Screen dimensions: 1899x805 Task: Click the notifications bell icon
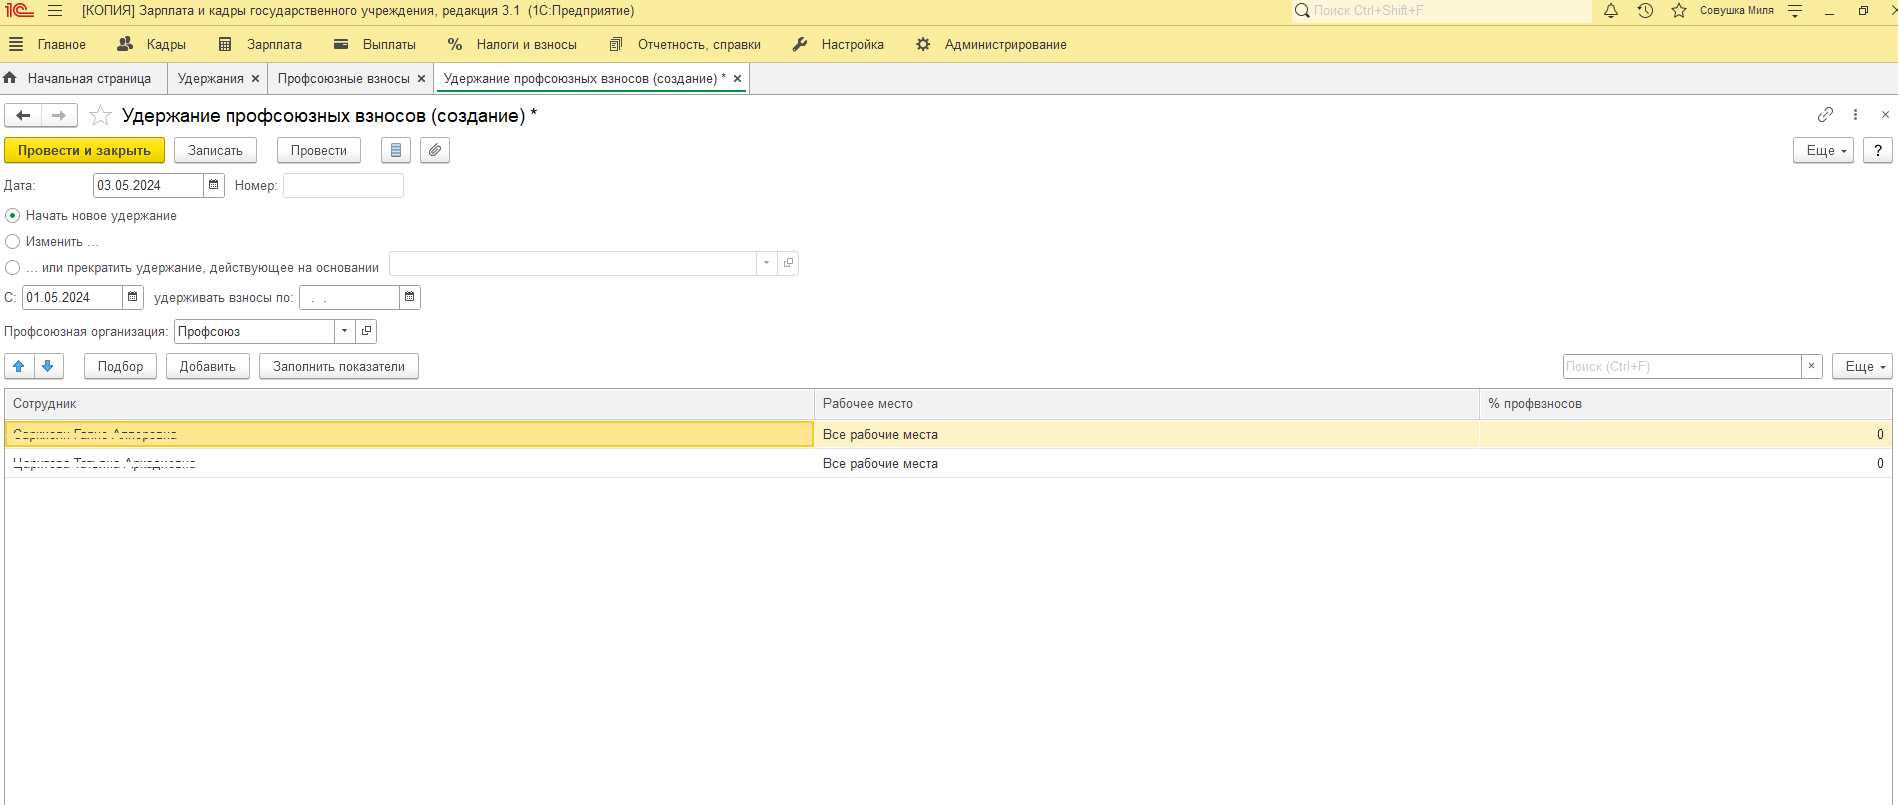pos(1611,11)
